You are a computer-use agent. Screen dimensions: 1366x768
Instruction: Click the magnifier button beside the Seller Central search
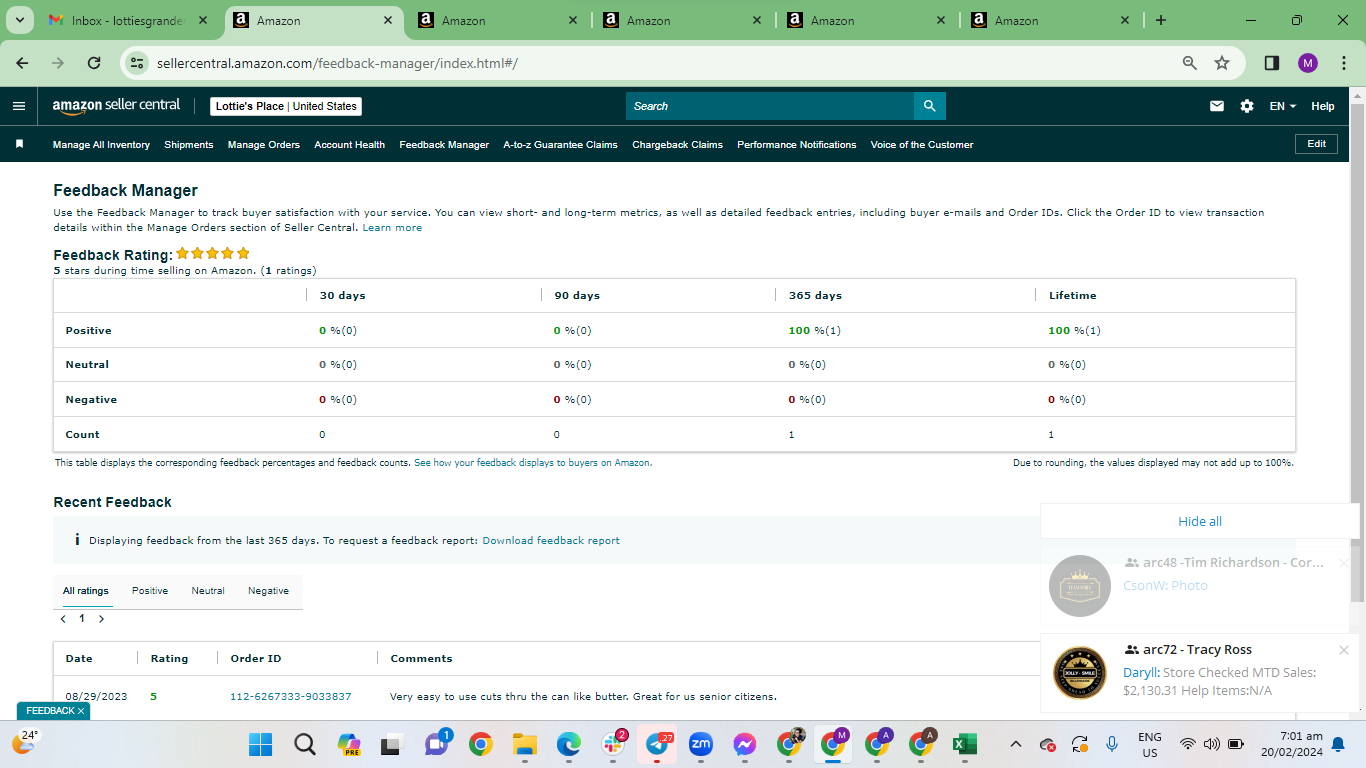pos(929,106)
